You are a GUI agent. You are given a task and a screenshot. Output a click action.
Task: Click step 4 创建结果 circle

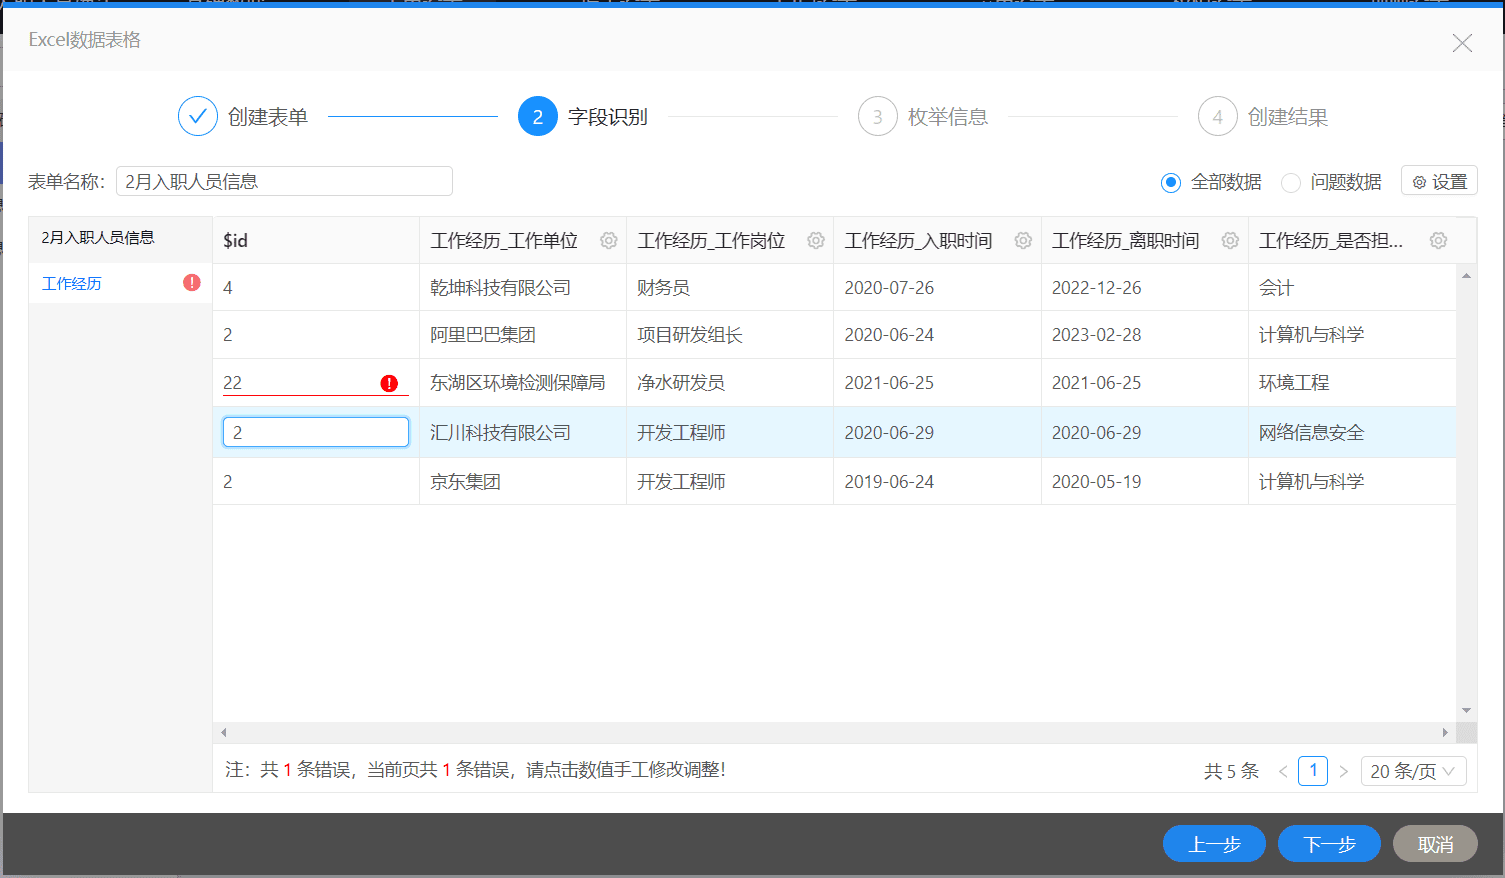(x=1218, y=117)
